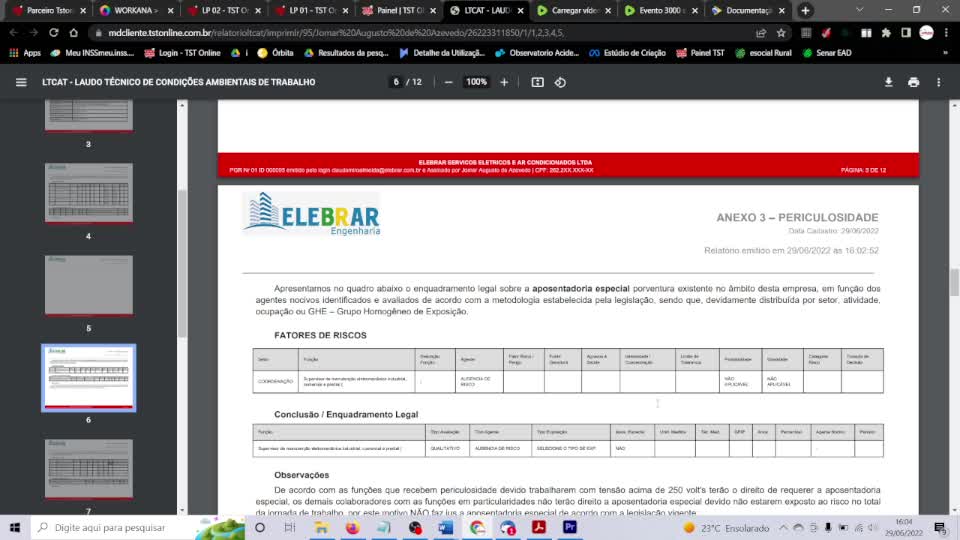Open Login - TST Online bookmark
The width and height of the screenshot is (960, 540).
182,53
